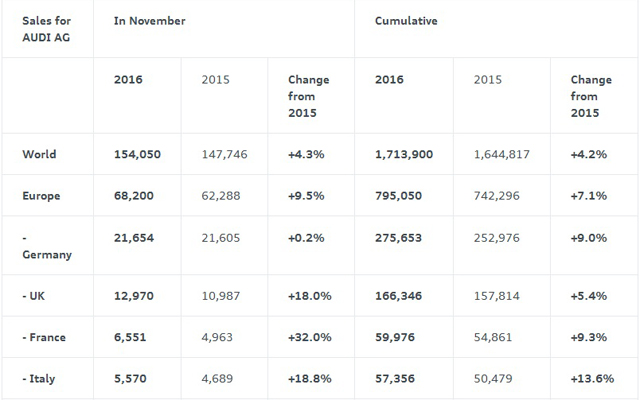640x400 pixels.
Task: Click the World row label
Action: 39,154
